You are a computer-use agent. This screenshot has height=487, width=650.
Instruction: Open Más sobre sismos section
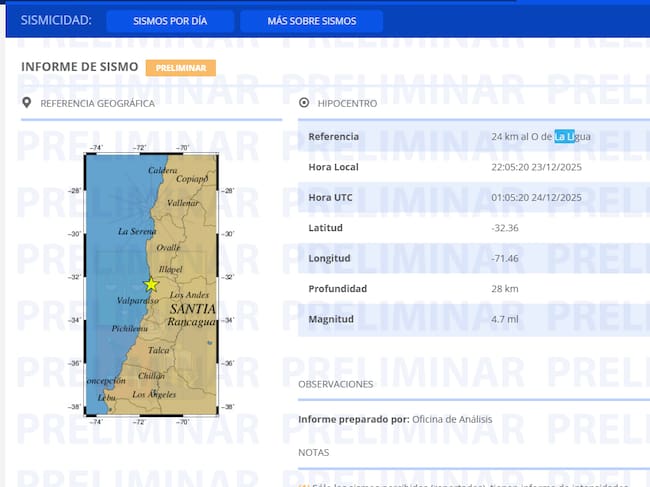pyautogui.click(x=312, y=21)
